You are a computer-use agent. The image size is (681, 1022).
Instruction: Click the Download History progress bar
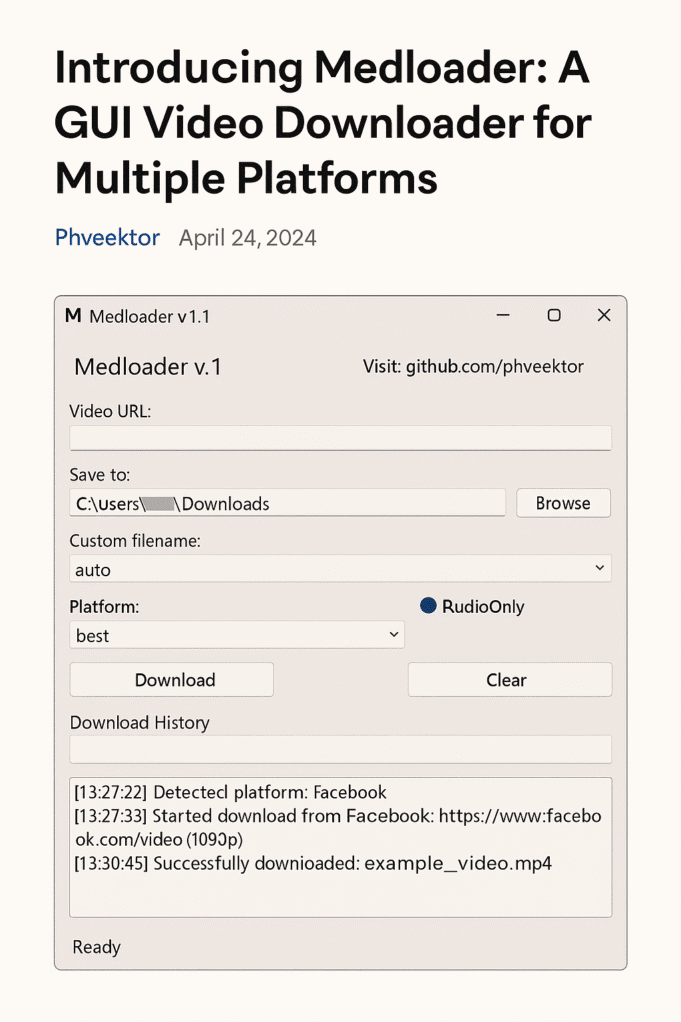click(340, 750)
